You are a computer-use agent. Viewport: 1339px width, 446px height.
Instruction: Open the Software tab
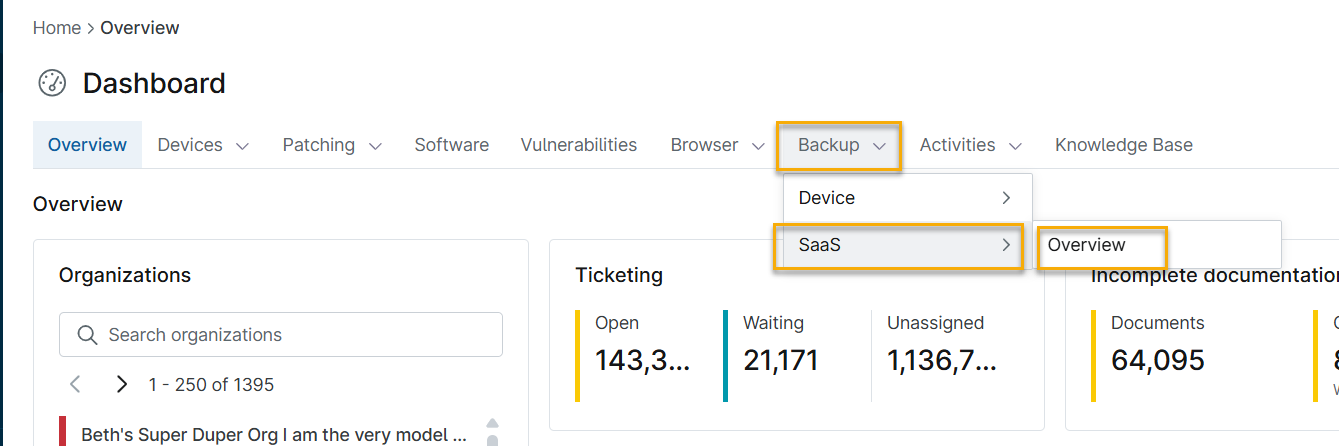point(451,146)
